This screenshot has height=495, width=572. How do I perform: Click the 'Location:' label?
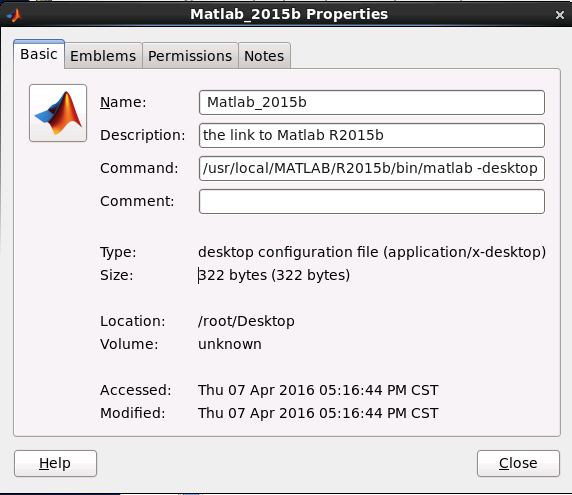(133, 321)
